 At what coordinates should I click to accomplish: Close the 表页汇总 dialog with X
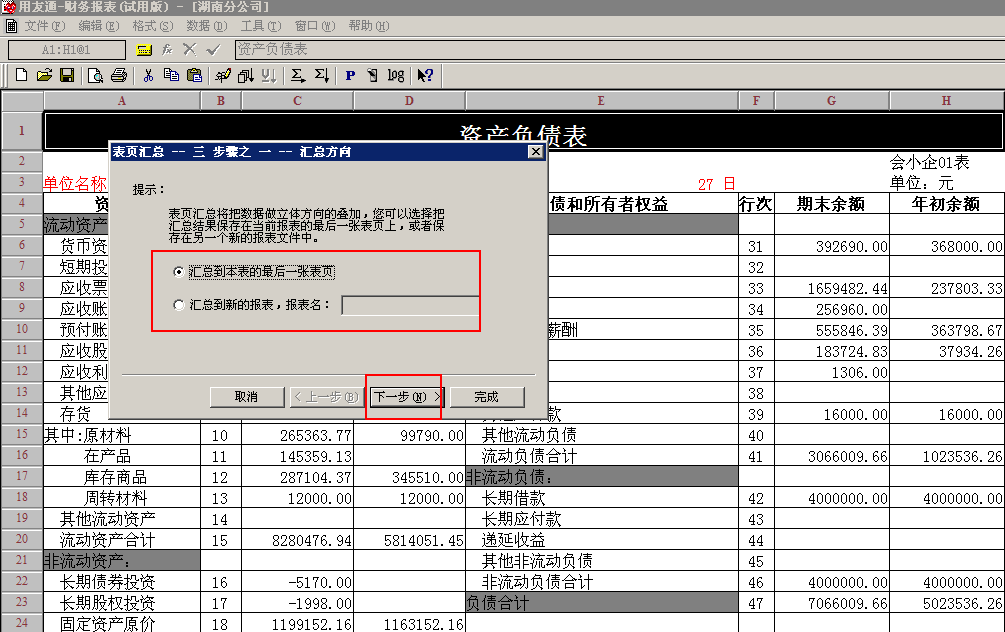tap(535, 151)
